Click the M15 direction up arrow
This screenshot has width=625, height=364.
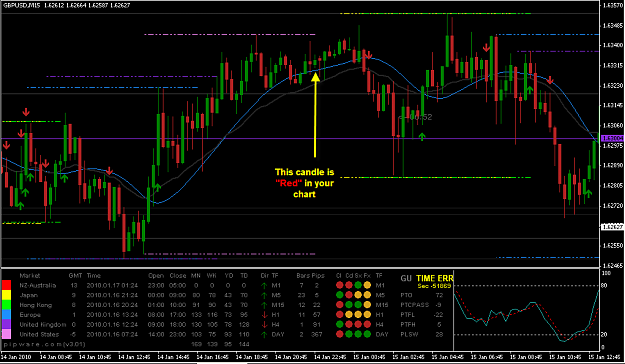tap(264, 305)
